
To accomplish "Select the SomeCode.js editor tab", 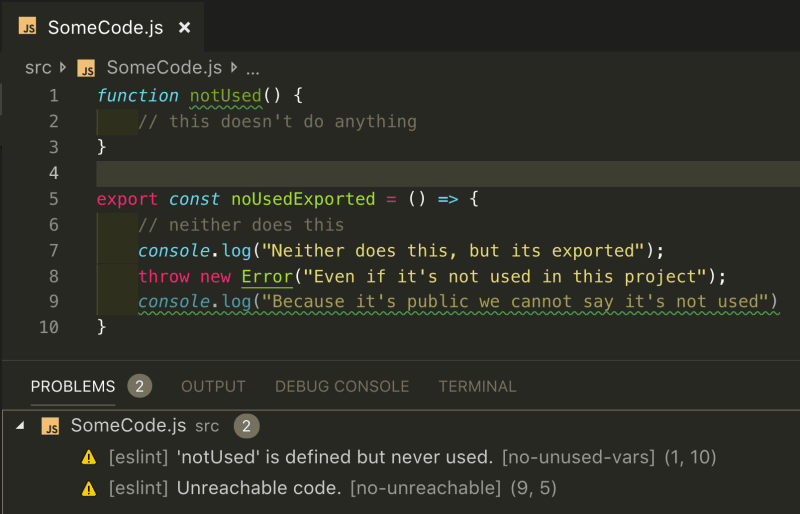I will [103, 27].
